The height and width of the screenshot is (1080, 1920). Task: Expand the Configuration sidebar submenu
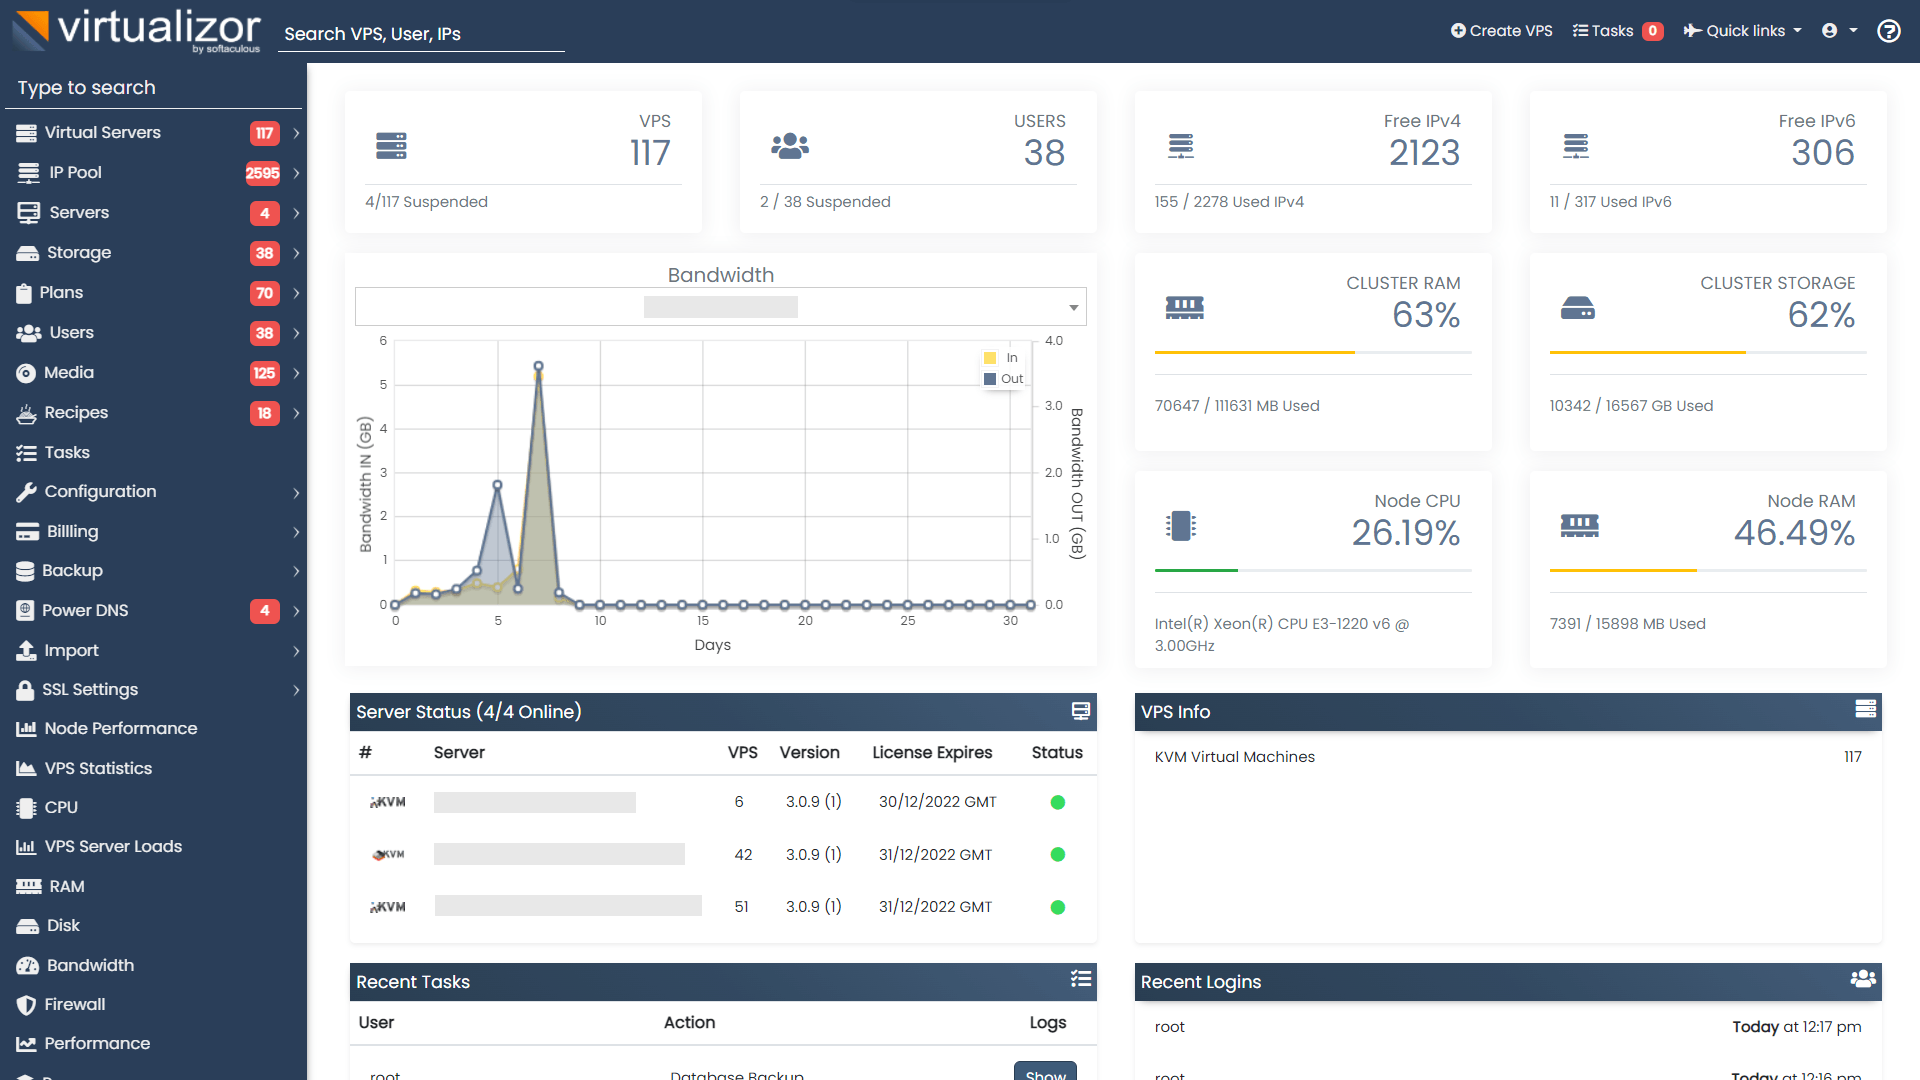100,491
